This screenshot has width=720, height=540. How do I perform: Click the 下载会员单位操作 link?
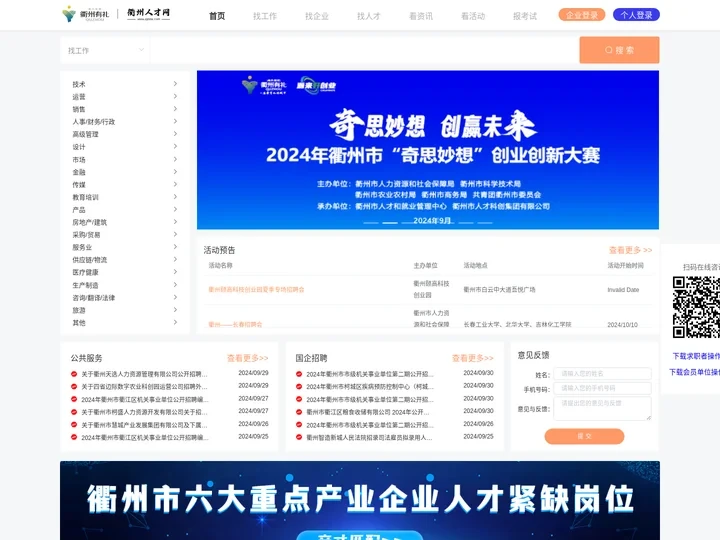pyautogui.click(x=694, y=372)
